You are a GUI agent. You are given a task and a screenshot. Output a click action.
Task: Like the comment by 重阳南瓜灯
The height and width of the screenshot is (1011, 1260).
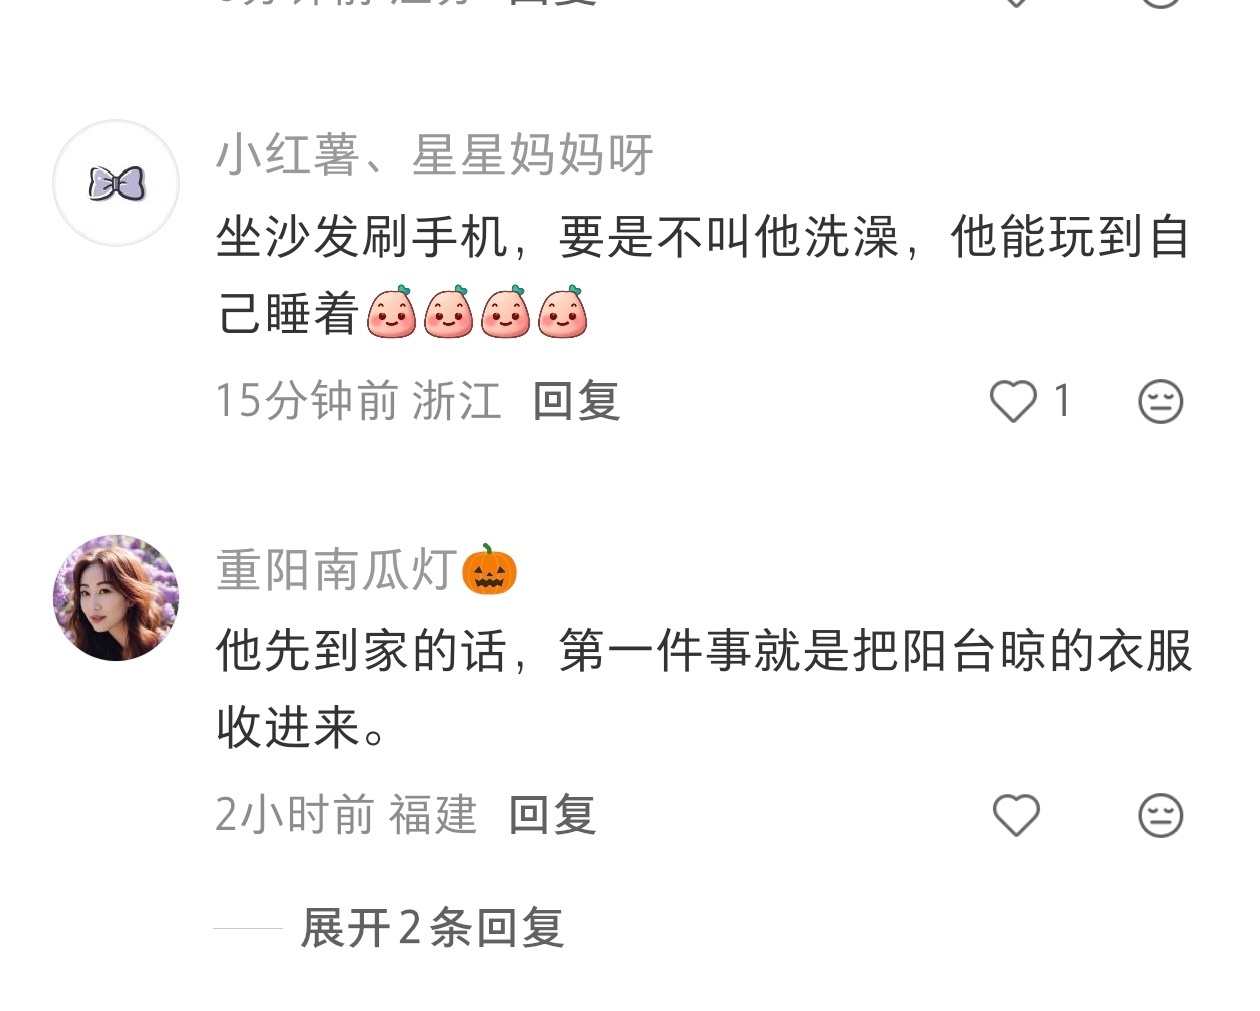(x=1016, y=815)
